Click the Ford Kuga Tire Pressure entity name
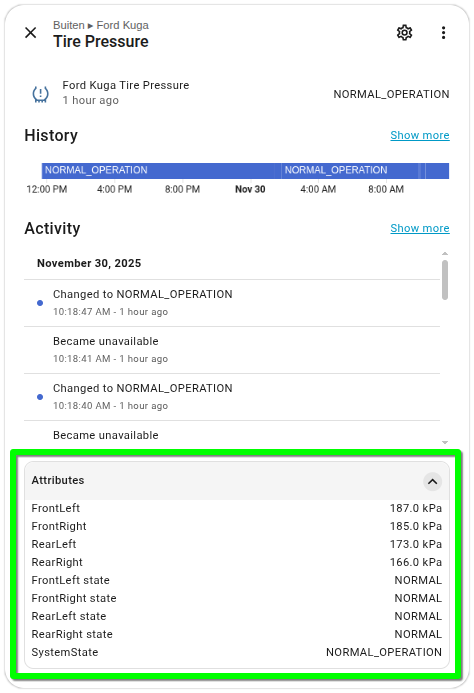Image resolution: width=474 pixels, height=693 pixels. [x=126, y=85]
